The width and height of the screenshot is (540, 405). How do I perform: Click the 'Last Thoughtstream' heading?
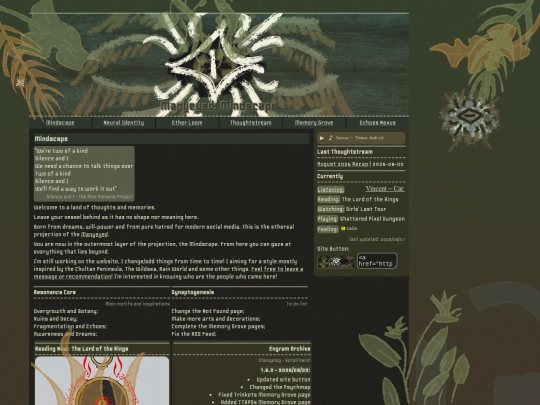pos(345,152)
